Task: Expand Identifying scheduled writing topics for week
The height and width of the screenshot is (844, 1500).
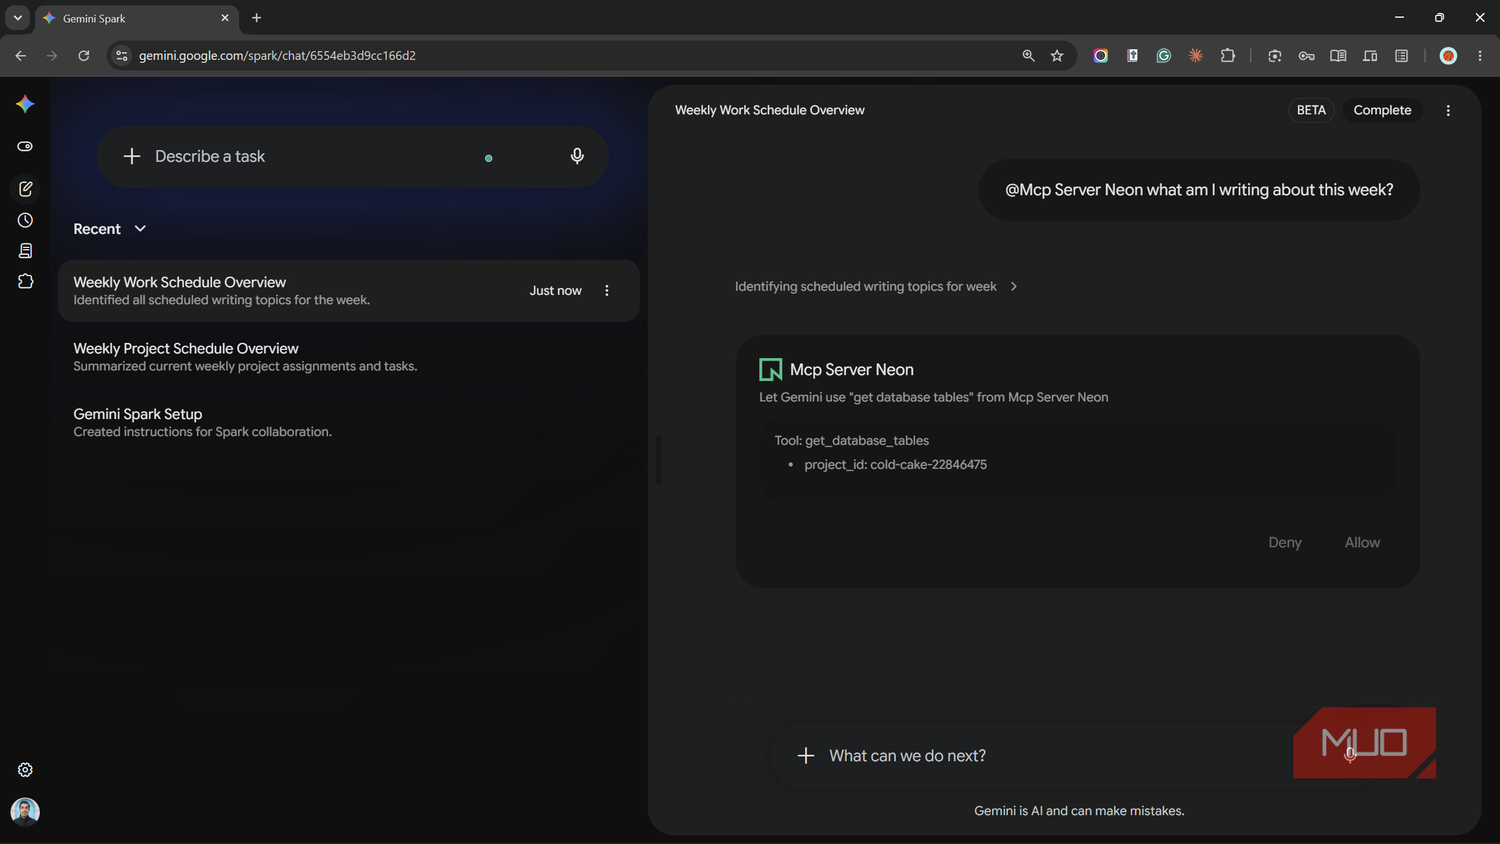Action: (876, 287)
